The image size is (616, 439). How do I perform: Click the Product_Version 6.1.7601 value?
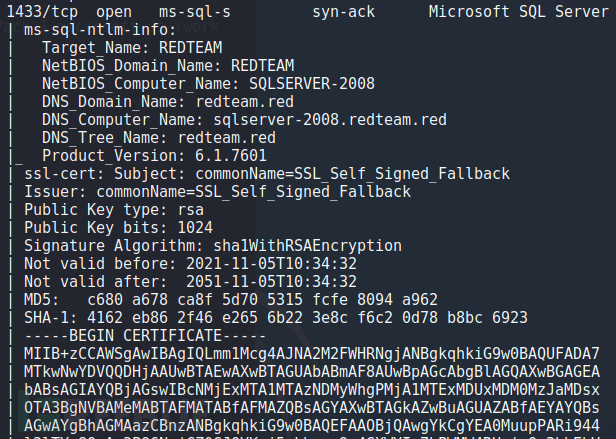231,156
